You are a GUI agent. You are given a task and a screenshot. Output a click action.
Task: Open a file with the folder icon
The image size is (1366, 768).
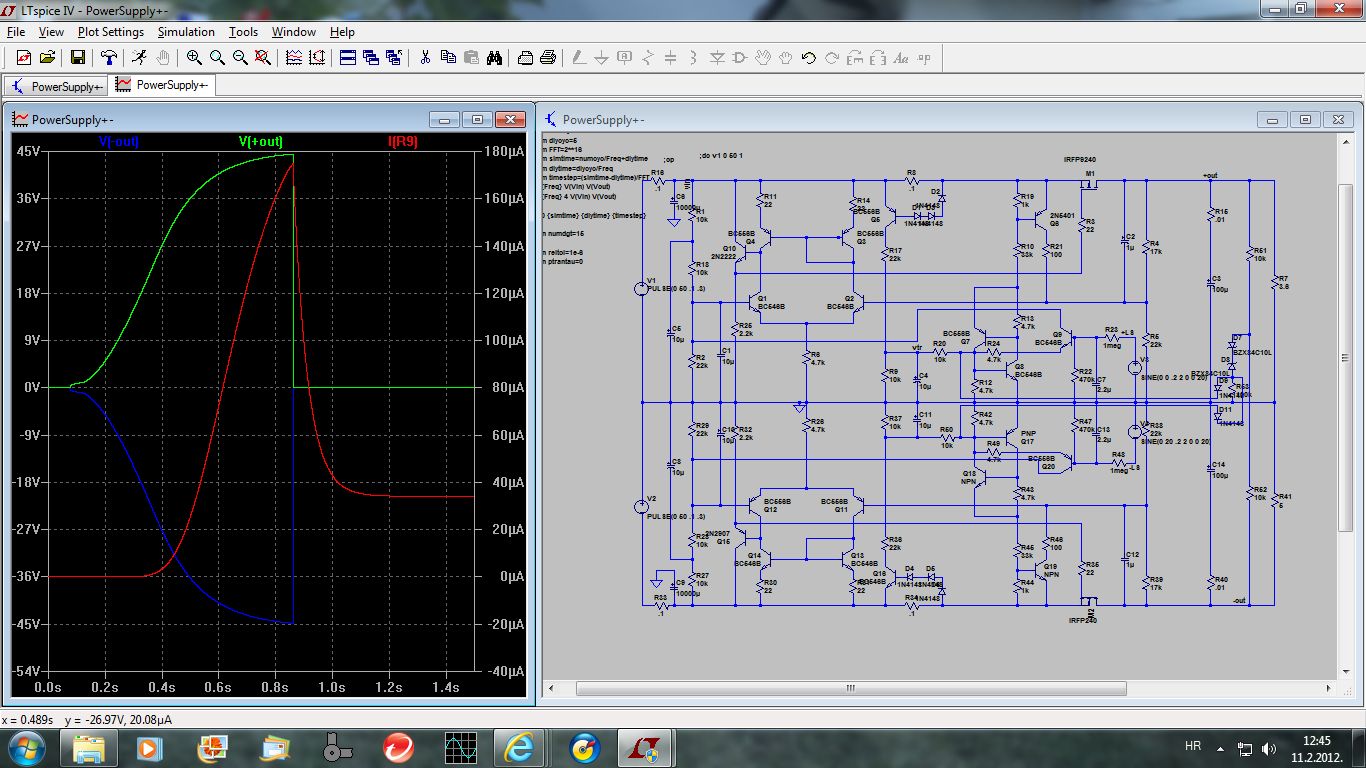pyautogui.click(x=47, y=58)
